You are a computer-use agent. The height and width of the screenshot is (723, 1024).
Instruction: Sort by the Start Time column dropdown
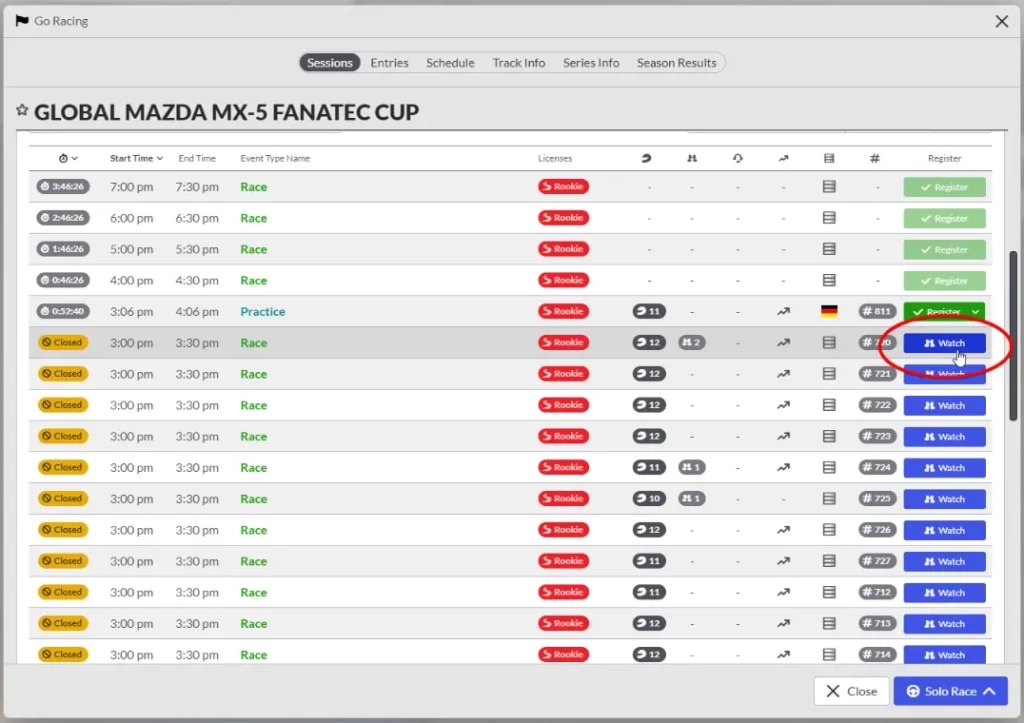(136, 158)
